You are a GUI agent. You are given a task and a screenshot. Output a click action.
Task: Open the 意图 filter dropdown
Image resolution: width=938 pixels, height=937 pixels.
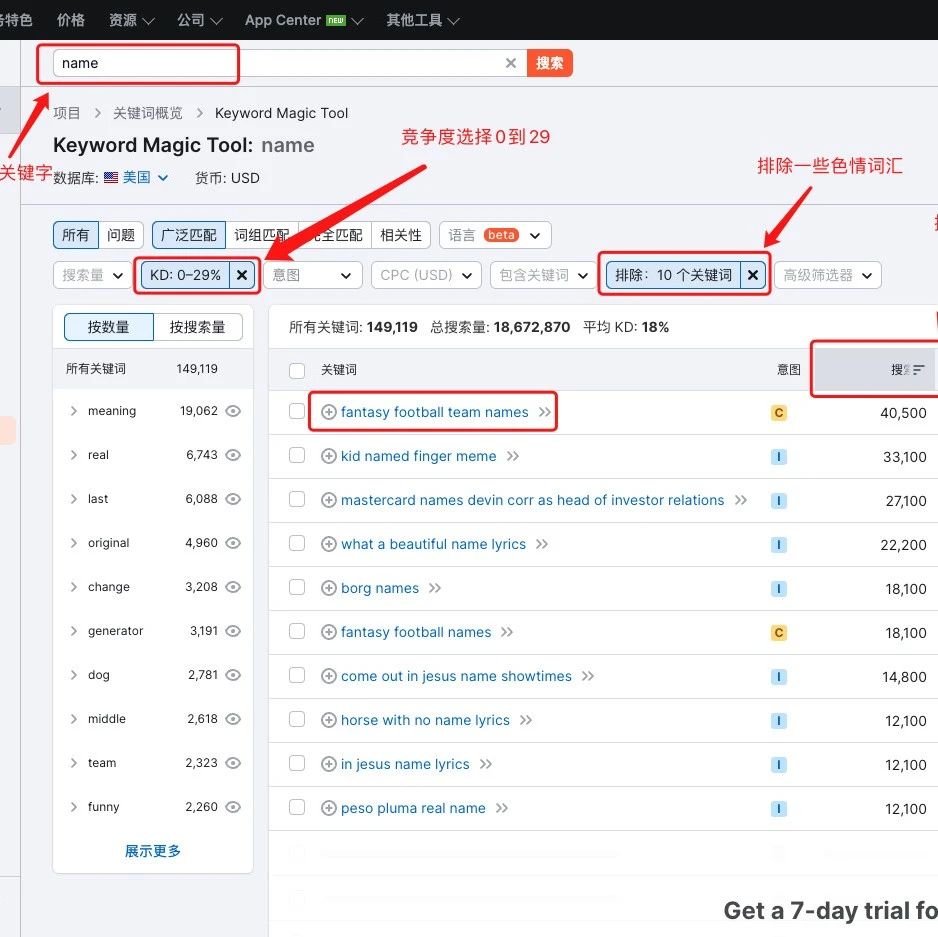pyautogui.click(x=312, y=275)
